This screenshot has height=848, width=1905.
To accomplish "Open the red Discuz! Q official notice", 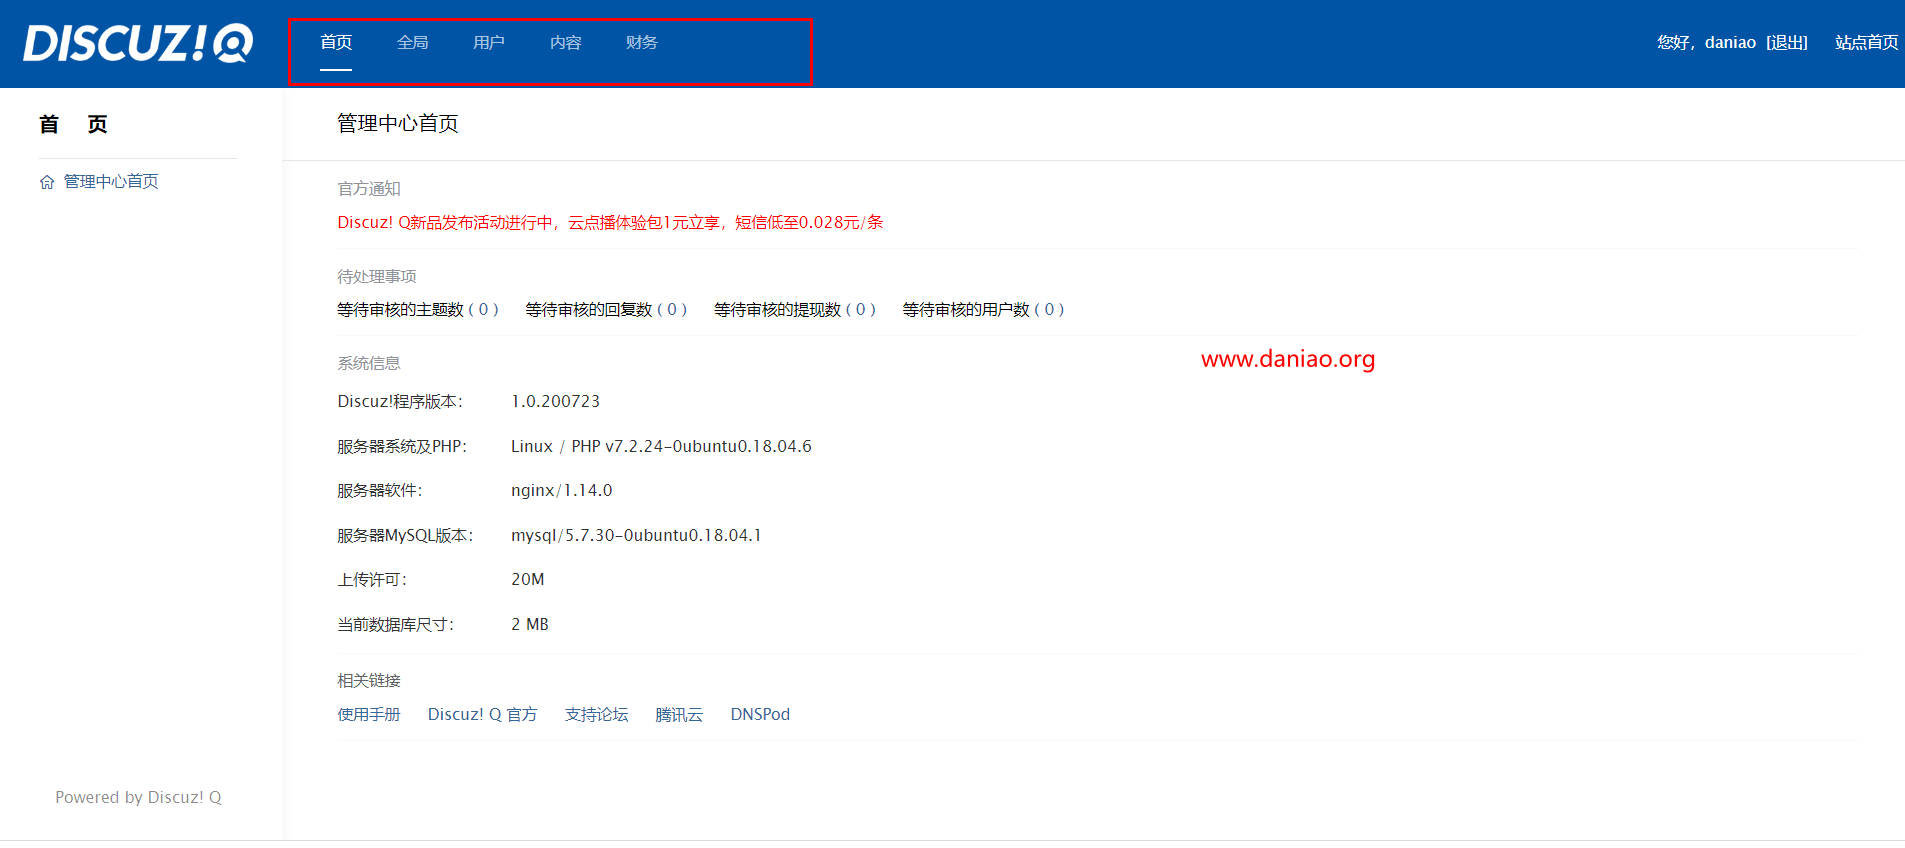I will pos(610,222).
